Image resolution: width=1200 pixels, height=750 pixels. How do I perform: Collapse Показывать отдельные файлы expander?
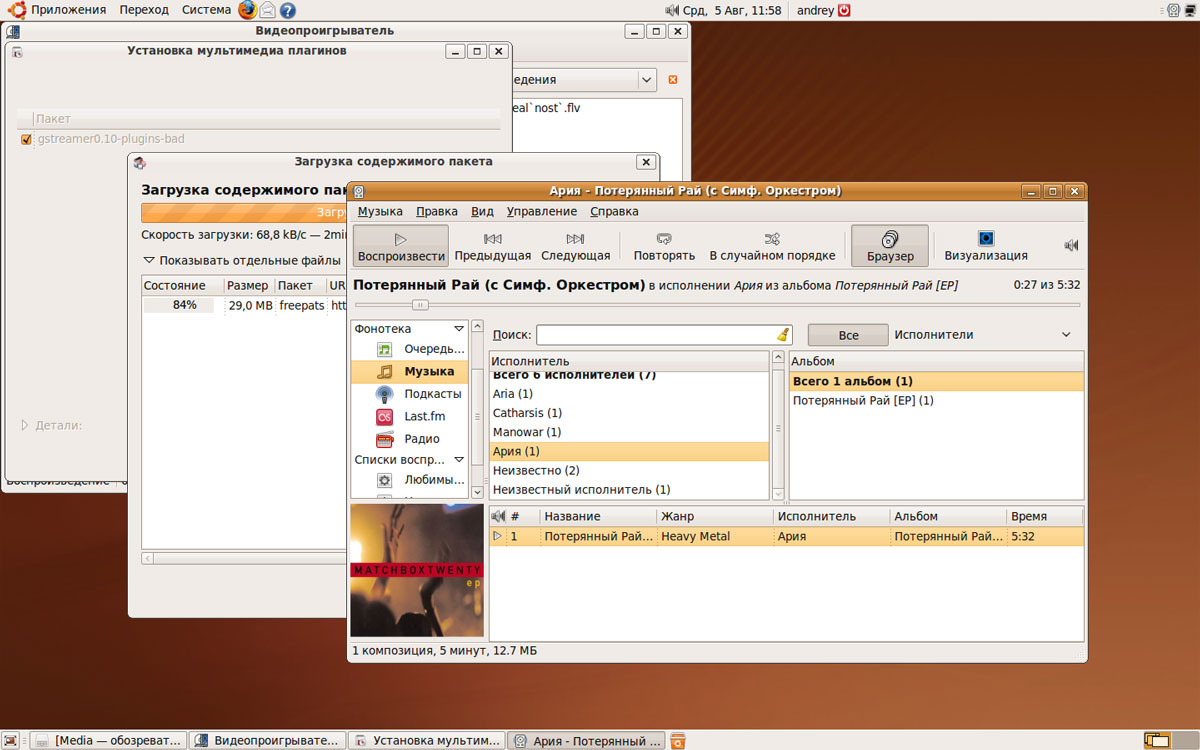click(243, 260)
